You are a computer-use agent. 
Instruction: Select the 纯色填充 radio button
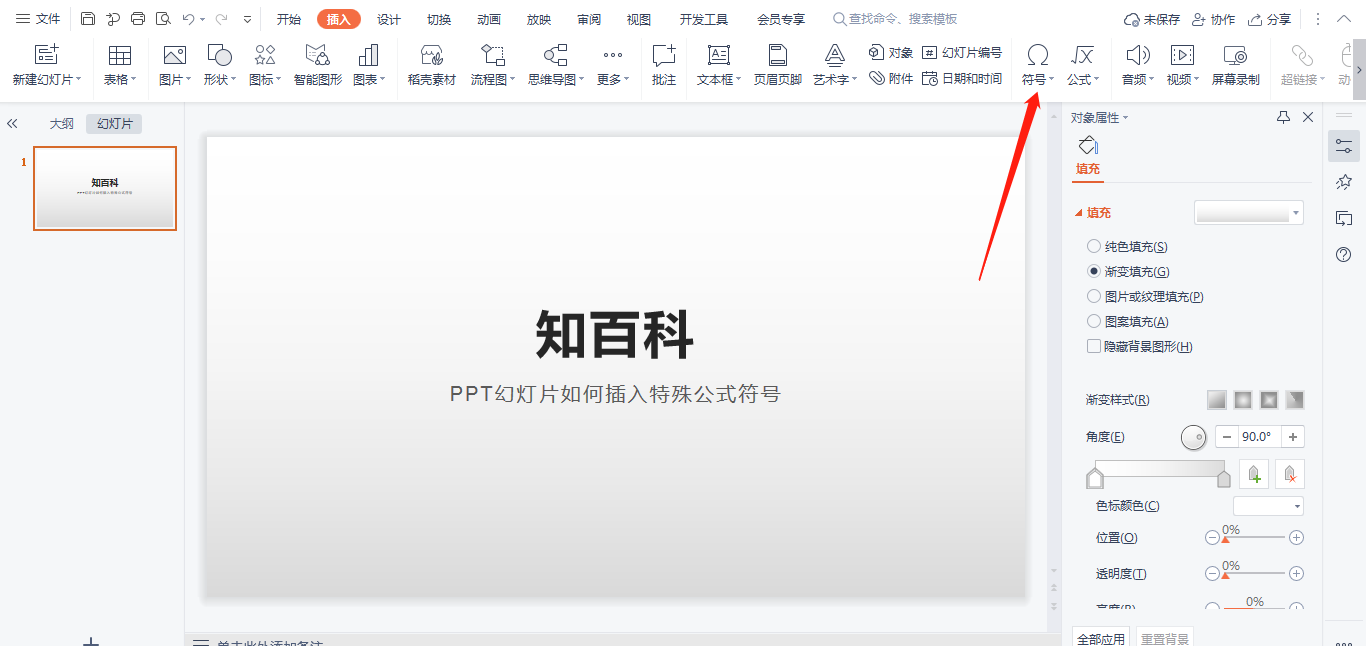click(x=1093, y=246)
